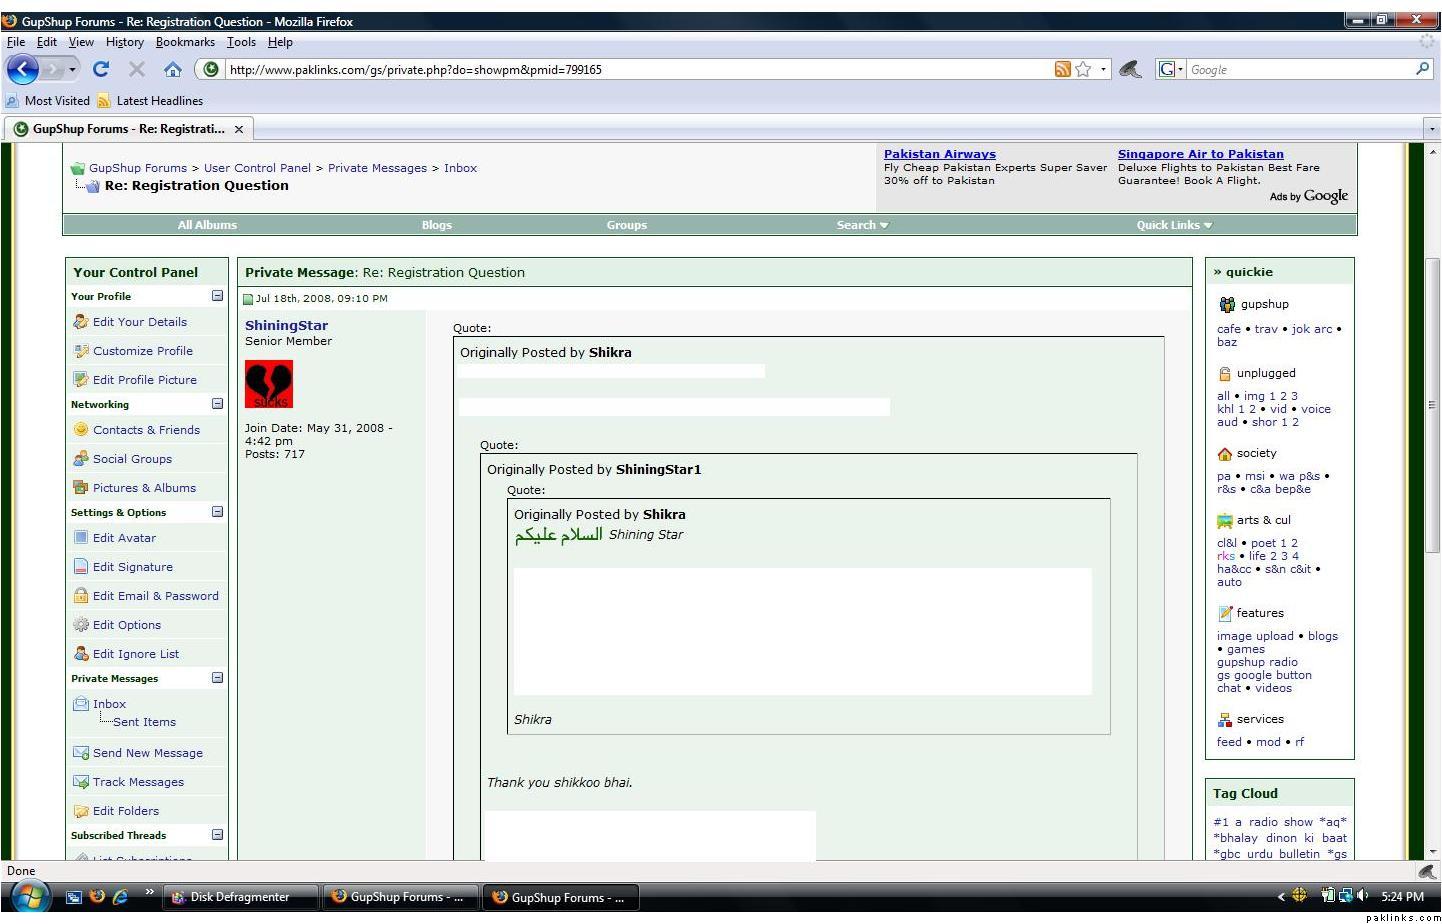Click the Windows Start orb
Screen dimensions: 1442x924
[x=27, y=896]
